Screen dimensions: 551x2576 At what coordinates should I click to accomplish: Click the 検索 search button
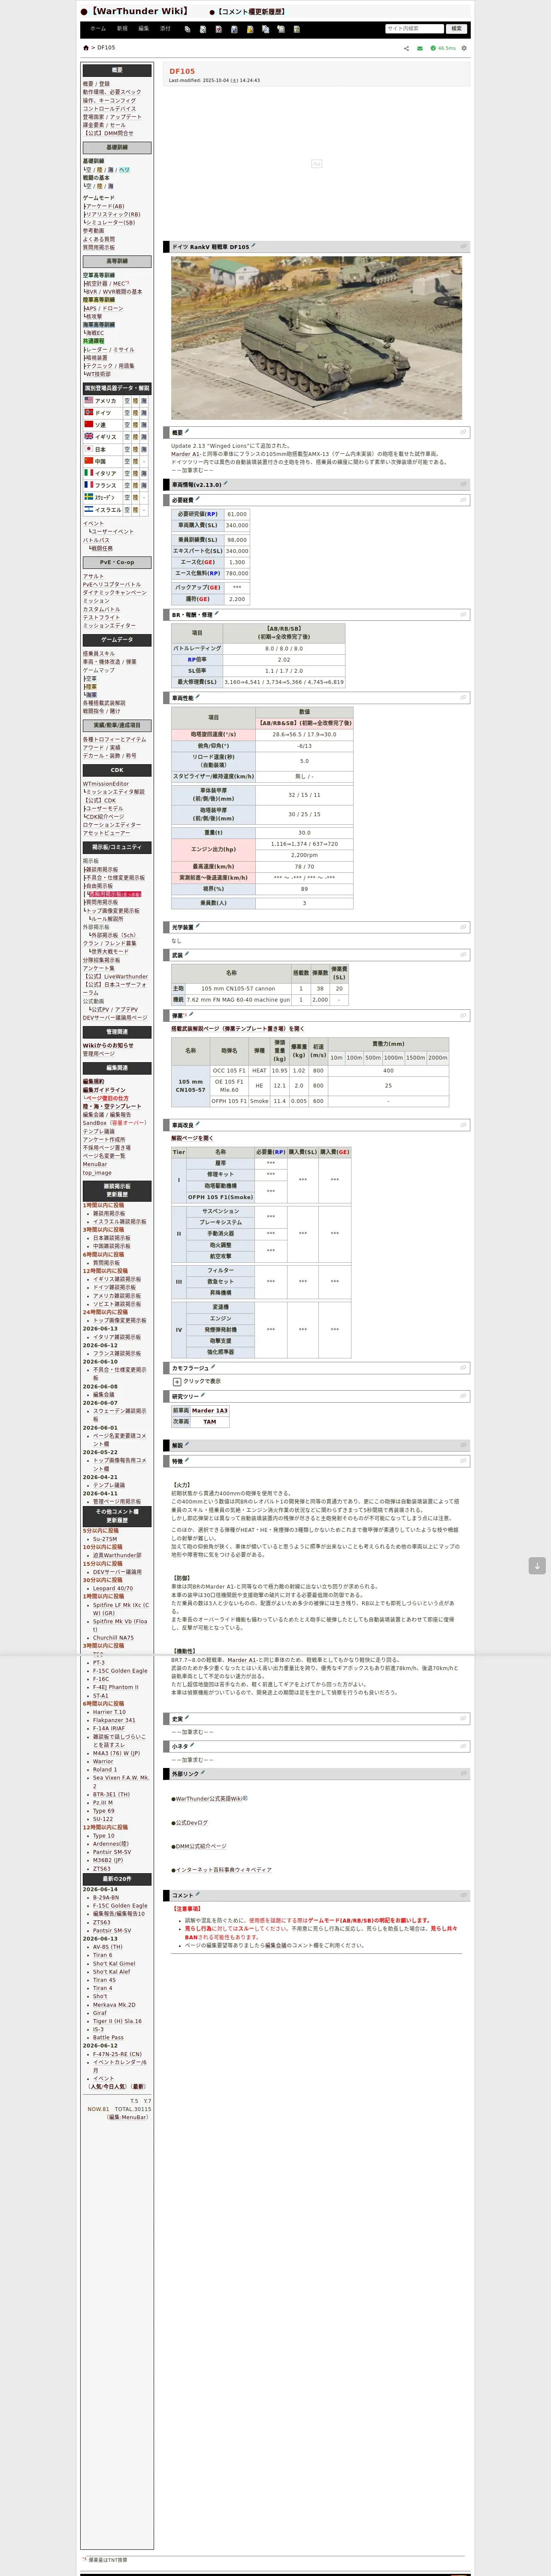[457, 29]
